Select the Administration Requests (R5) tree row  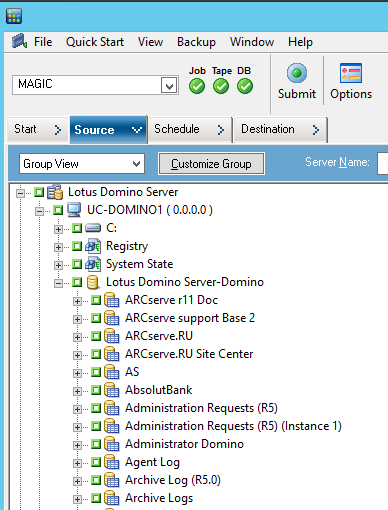pyautogui.click(x=201, y=408)
